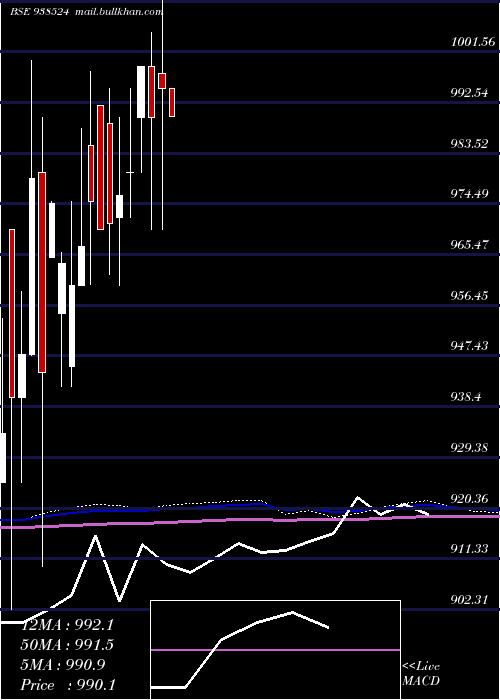
Task: Click the 5MA : 990.9 readout
Action: [x=63, y=665]
